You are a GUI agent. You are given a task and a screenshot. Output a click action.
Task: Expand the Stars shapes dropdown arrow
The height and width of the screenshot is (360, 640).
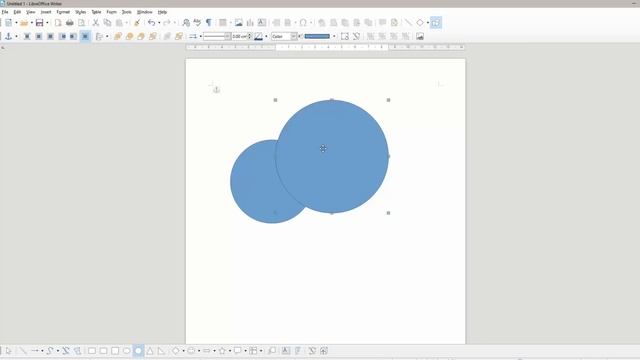click(230, 351)
